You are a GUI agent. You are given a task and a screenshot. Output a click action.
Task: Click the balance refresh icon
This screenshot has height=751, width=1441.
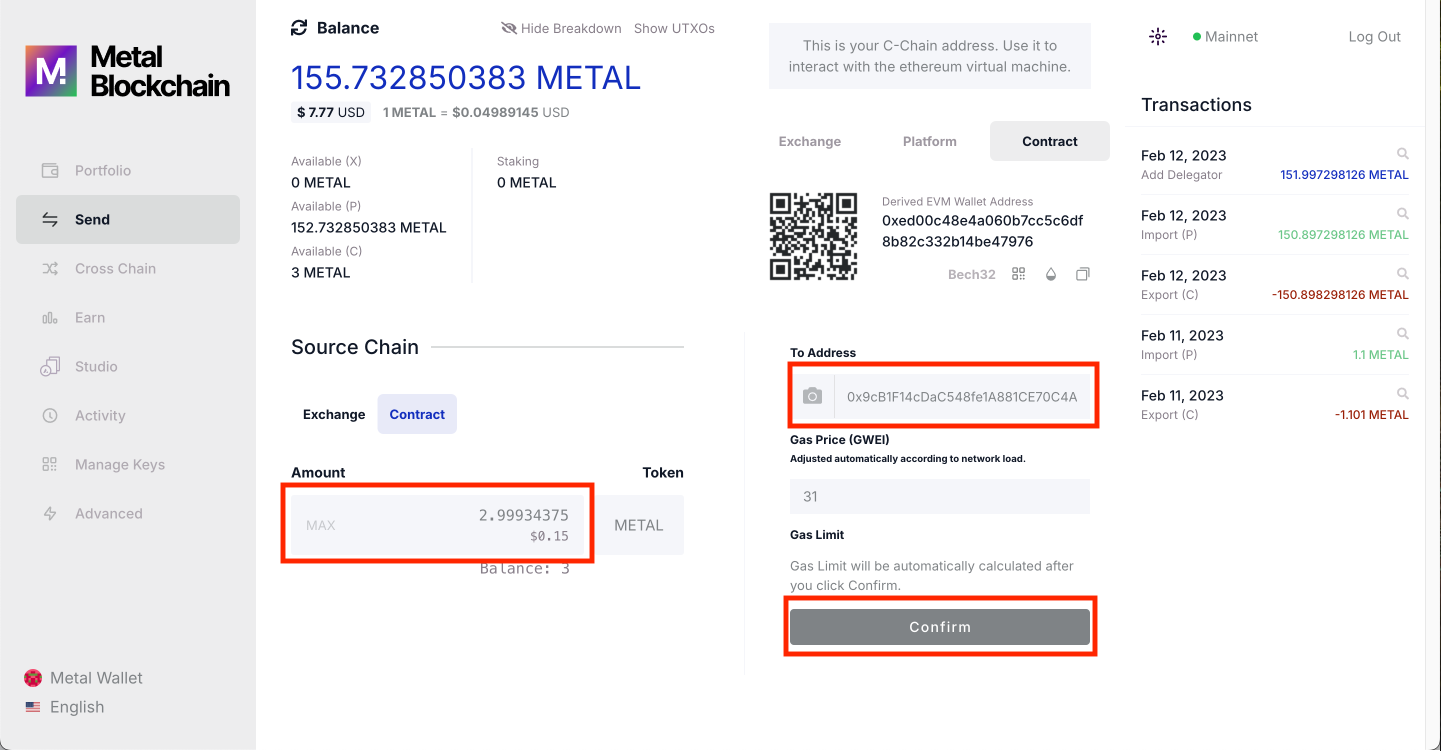tap(299, 28)
